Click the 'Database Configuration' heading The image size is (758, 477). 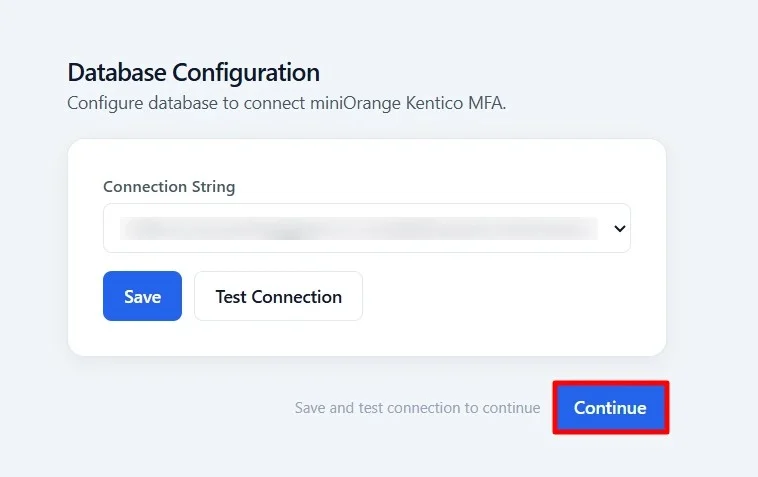click(x=193, y=72)
